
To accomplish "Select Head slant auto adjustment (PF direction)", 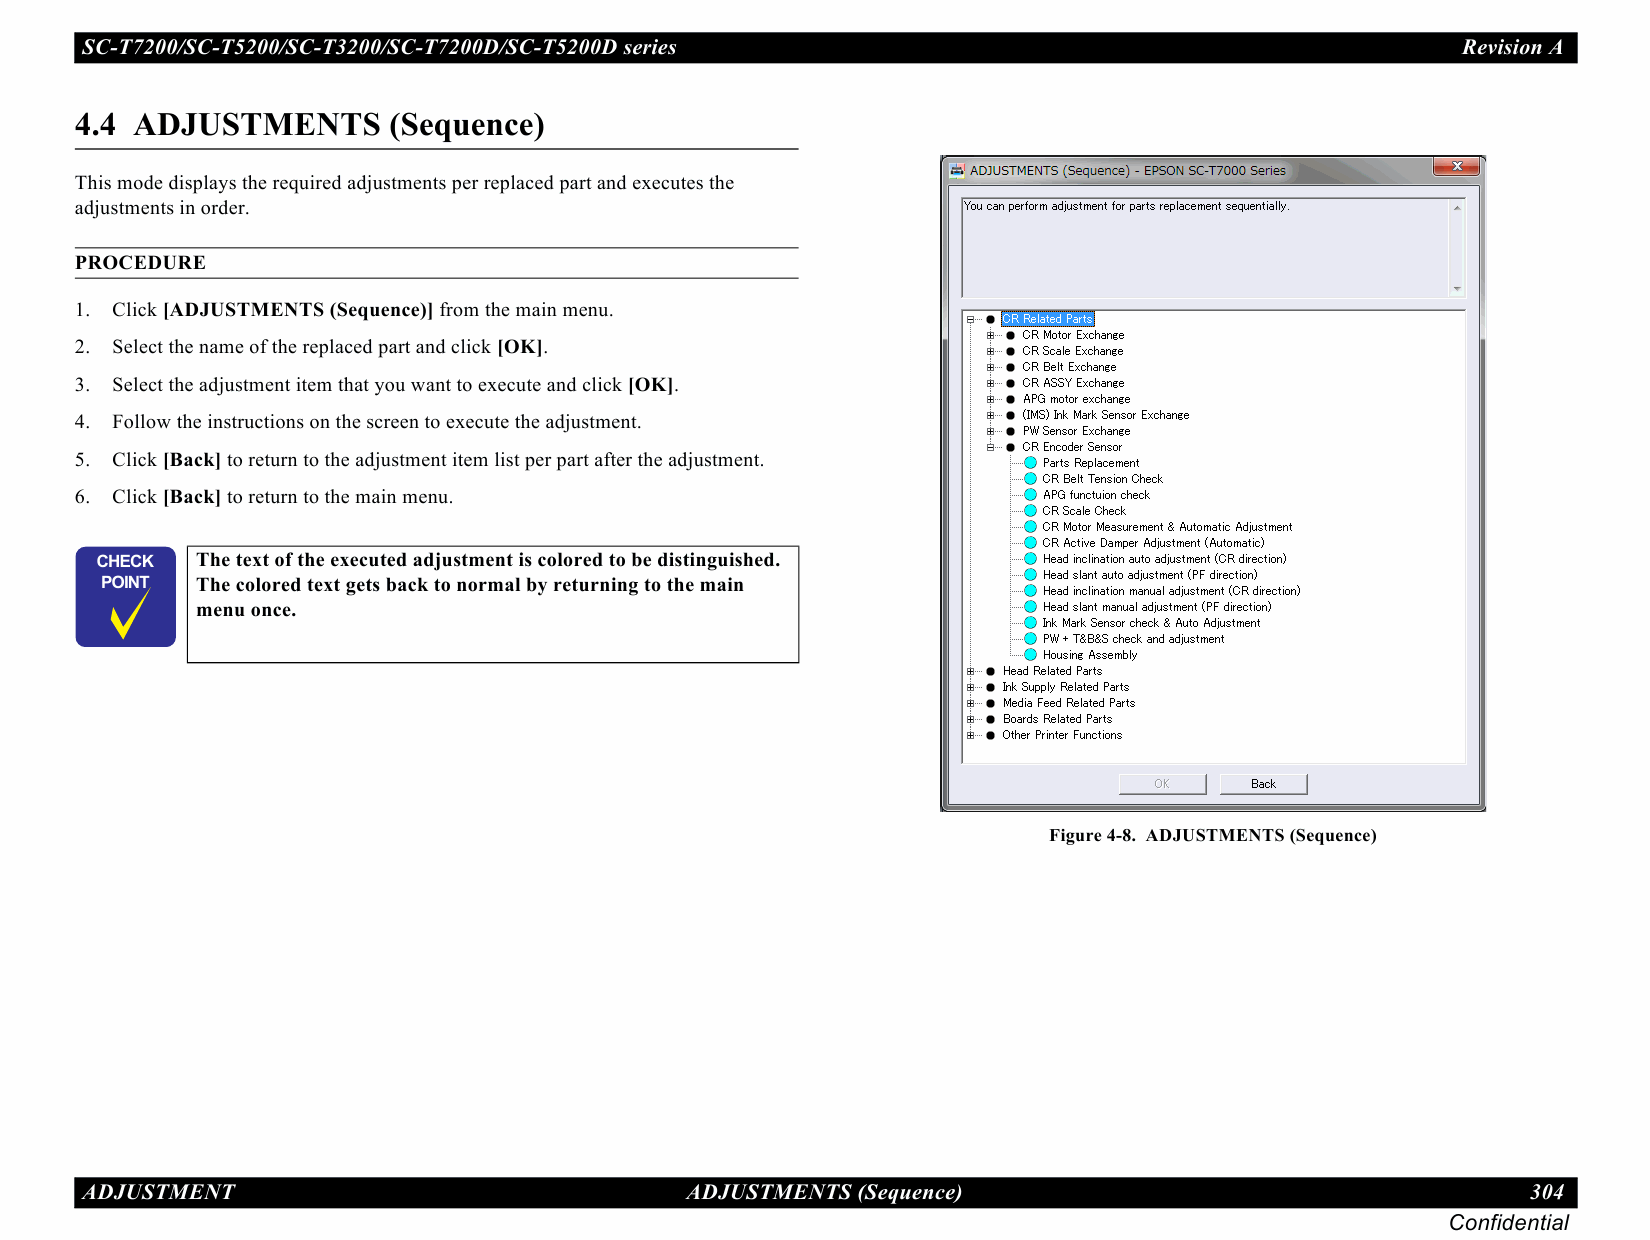I will 1149,575.
